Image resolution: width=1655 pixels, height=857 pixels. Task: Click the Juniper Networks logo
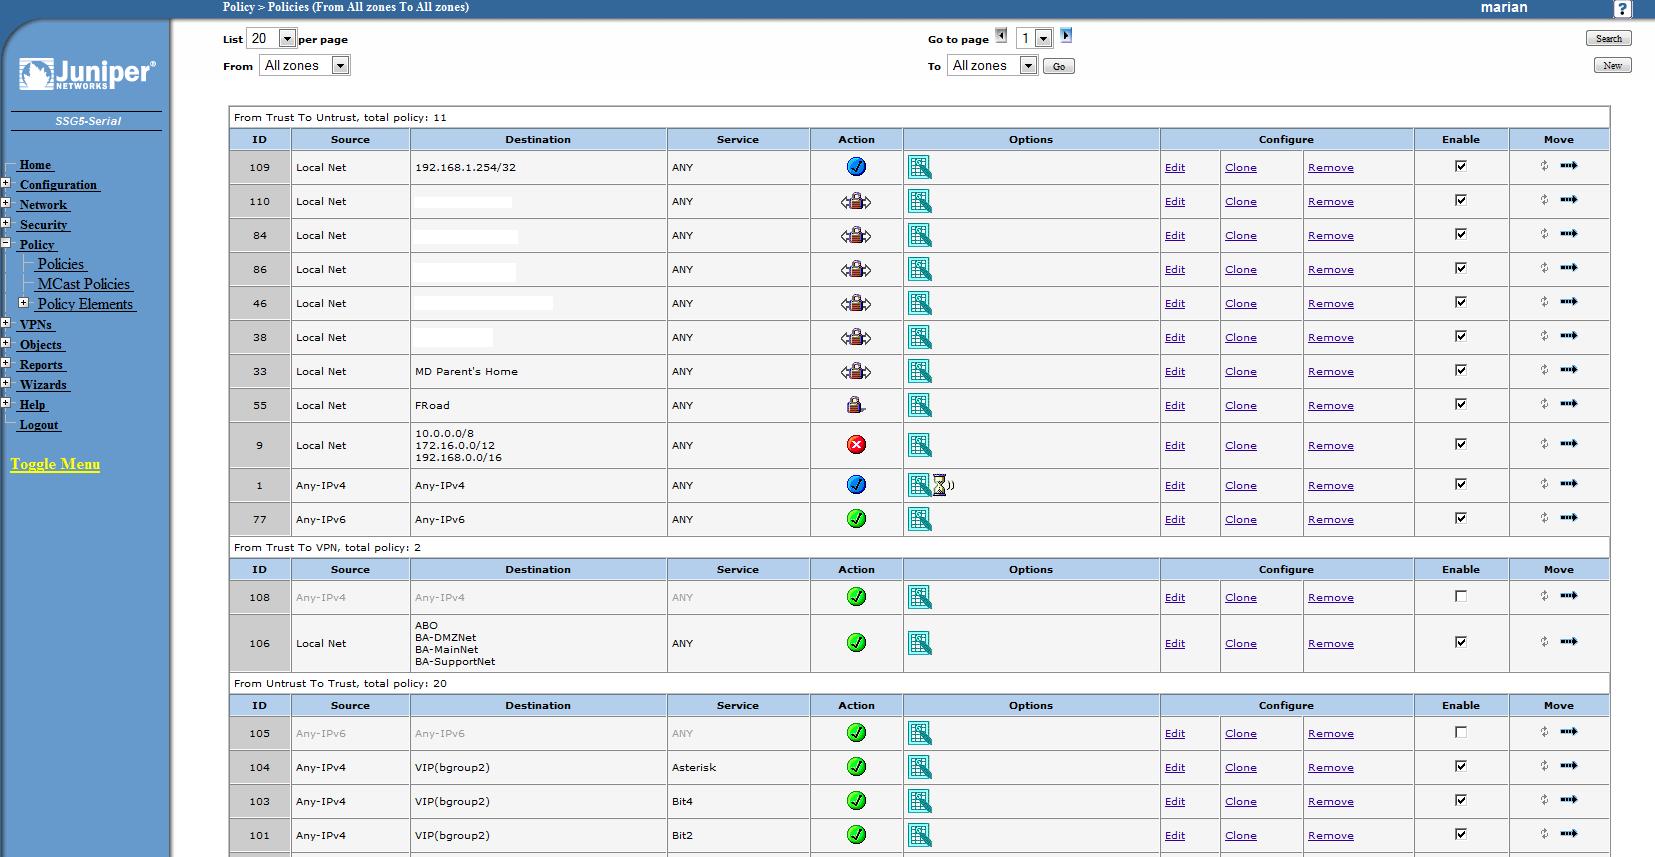(88, 74)
